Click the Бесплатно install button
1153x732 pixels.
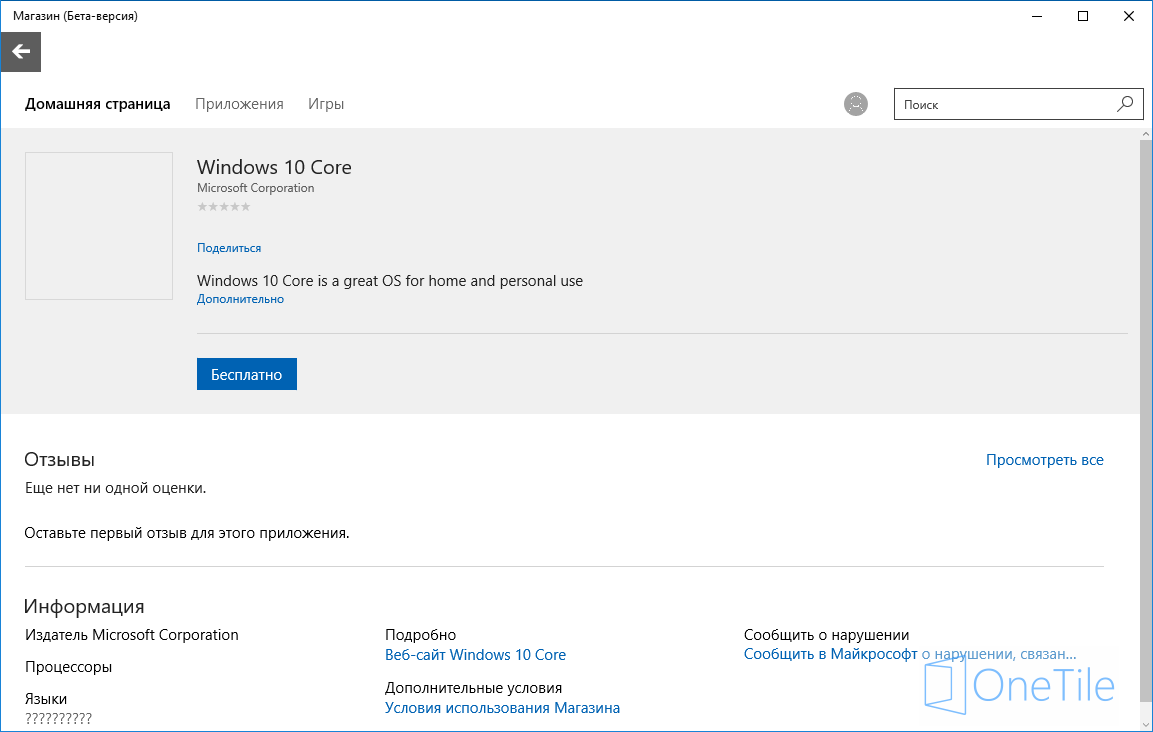point(247,374)
